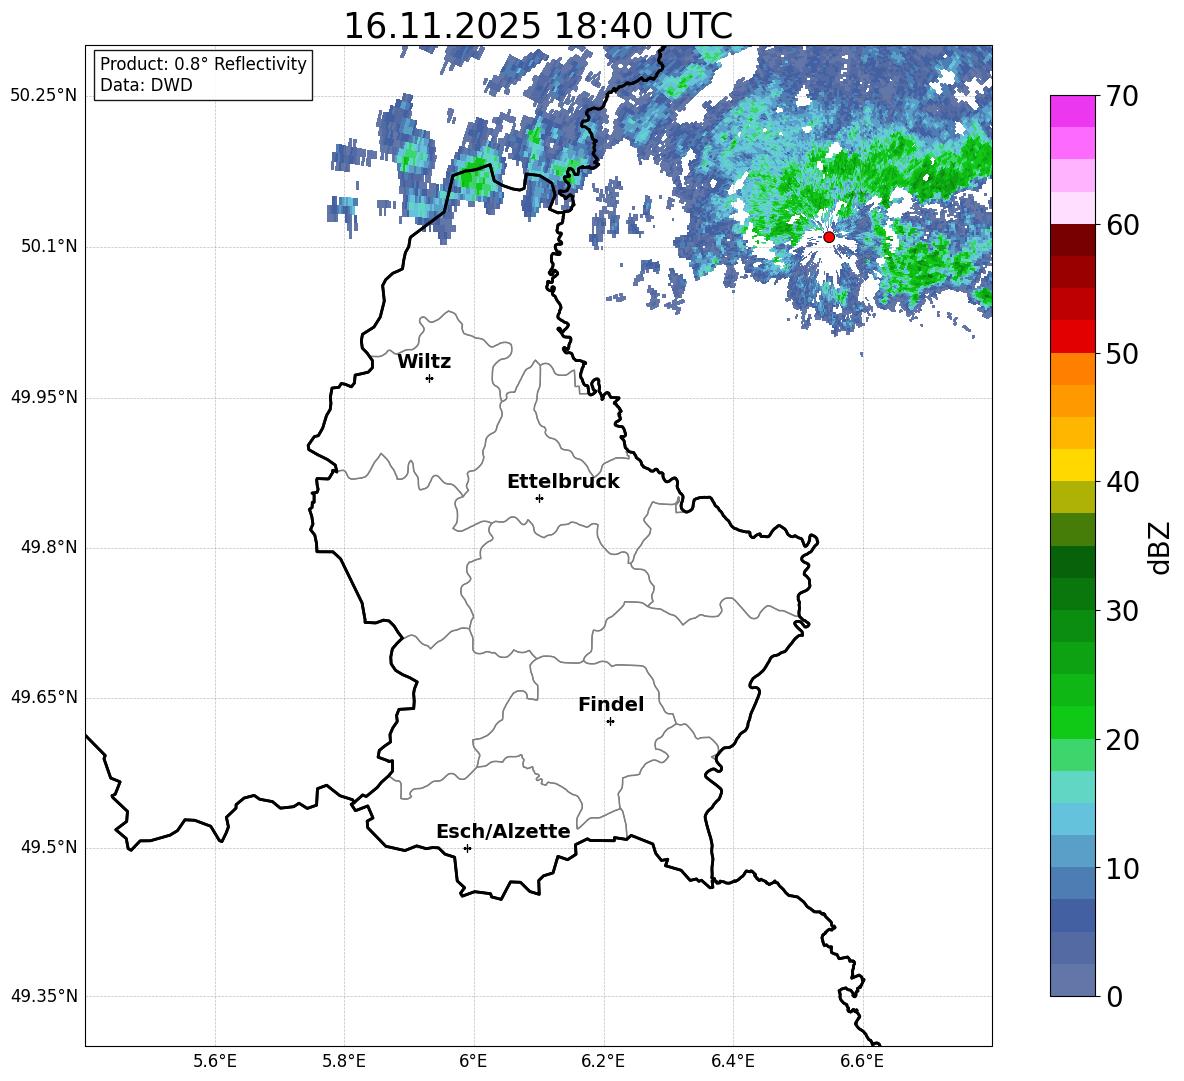Screen dimensions: 1184x1081
Task: Pick the dark maroon swatch below 60
Action: (x=1072, y=241)
